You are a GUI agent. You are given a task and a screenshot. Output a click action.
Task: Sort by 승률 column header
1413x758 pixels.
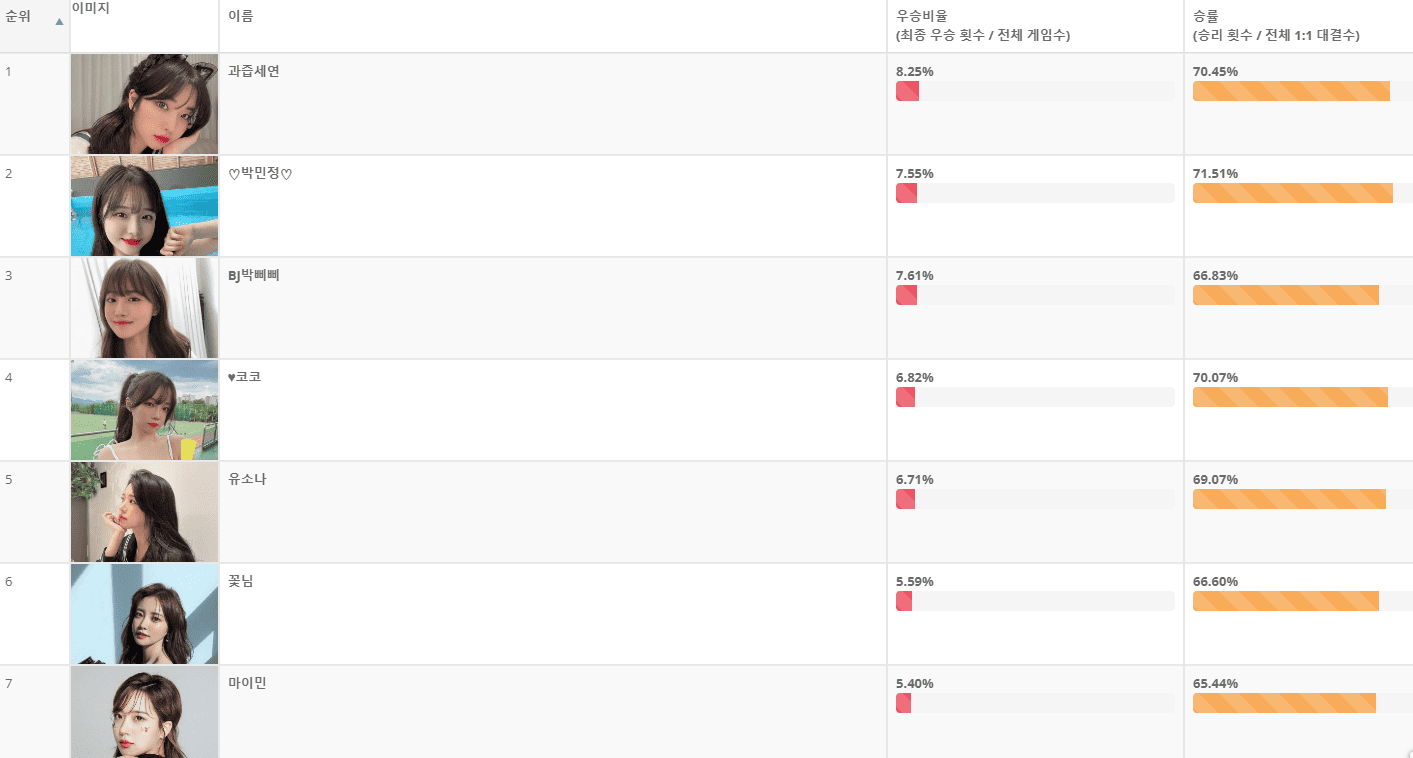(x=1298, y=26)
